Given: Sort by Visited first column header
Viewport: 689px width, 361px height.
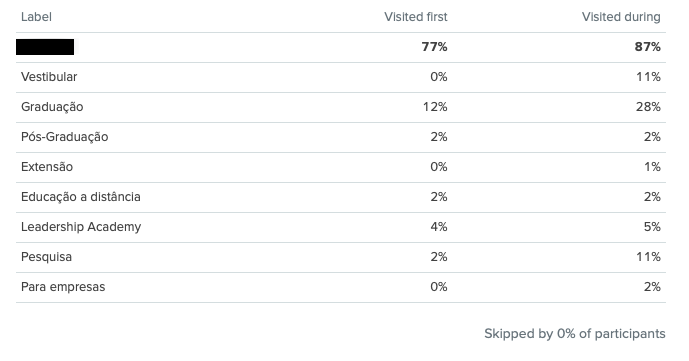Looking at the screenshot, I should click(x=416, y=17).
